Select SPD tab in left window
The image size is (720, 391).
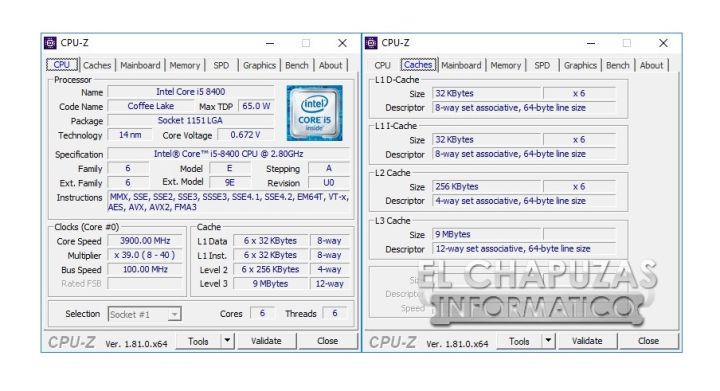point(221,65)
